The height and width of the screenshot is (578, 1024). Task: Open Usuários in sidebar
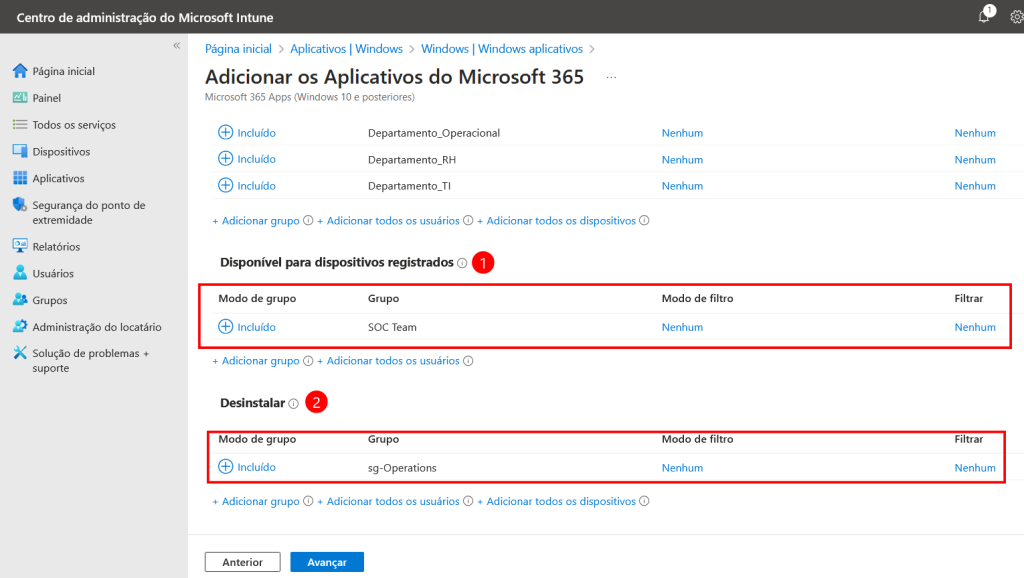click(x=53, y=274)
